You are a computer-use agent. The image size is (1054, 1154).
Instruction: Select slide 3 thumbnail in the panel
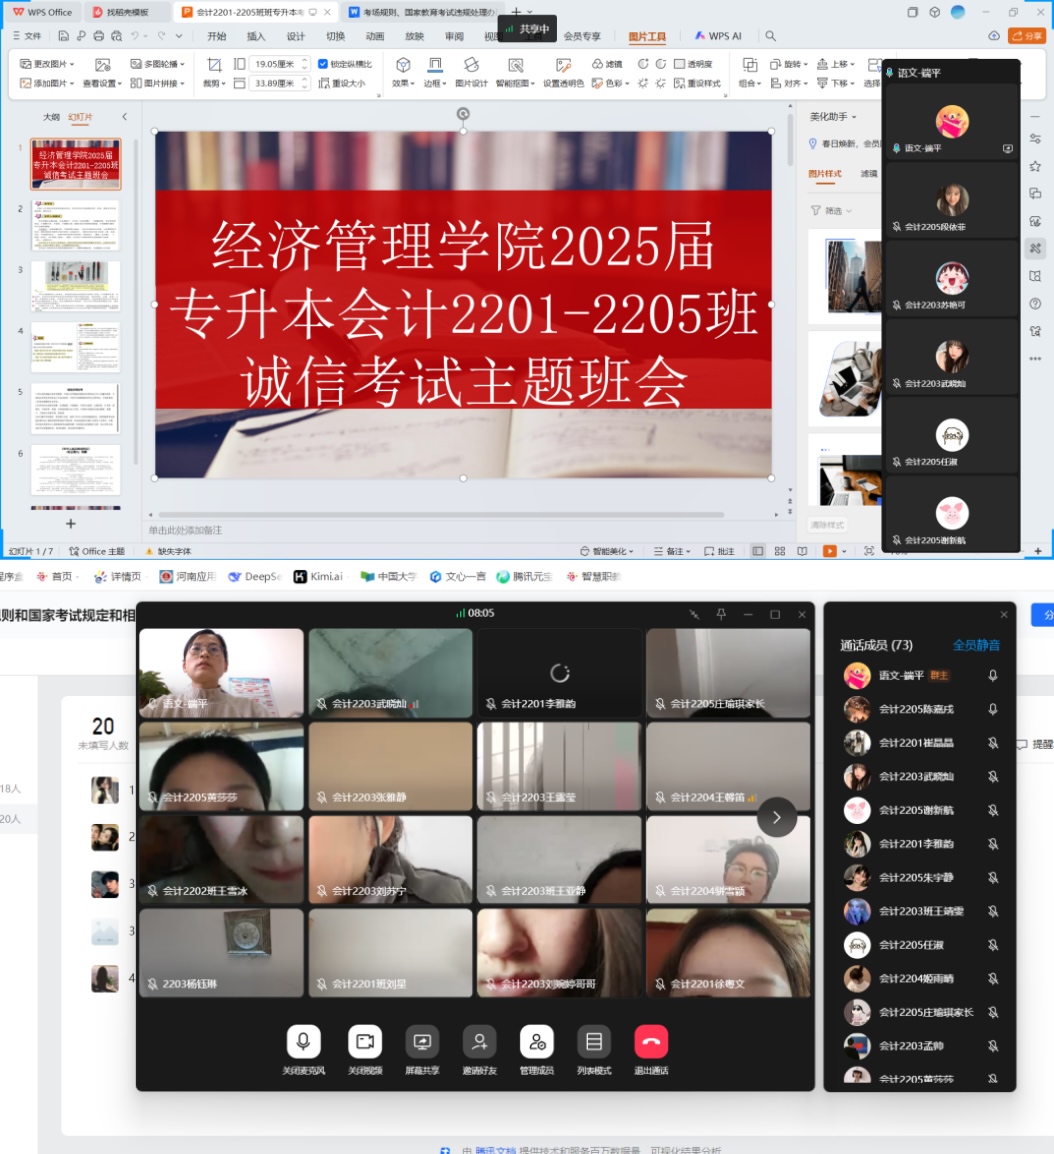(75, 286)
